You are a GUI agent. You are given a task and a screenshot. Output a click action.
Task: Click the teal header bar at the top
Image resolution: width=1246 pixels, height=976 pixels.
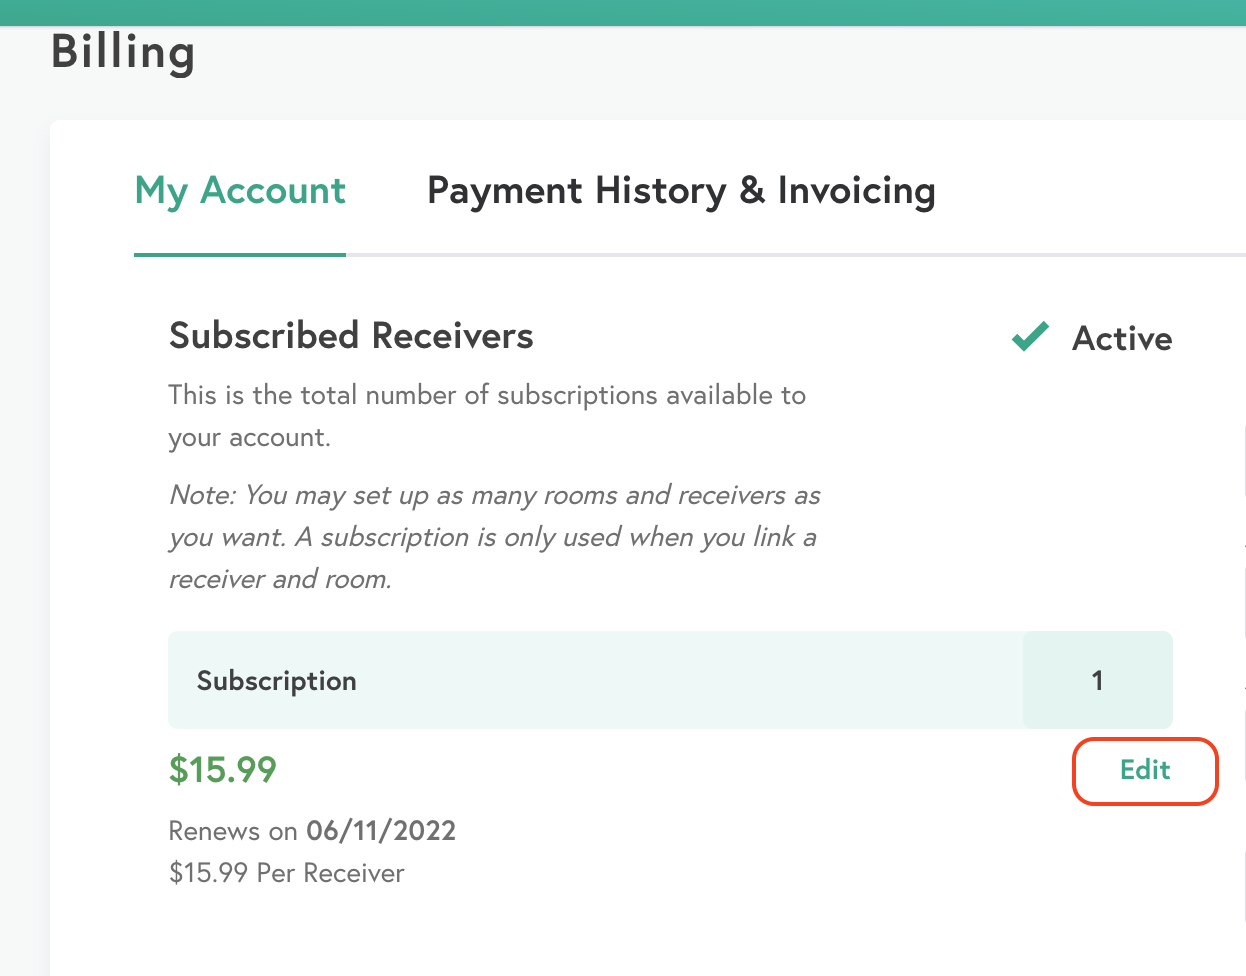(x=623, y=10)
